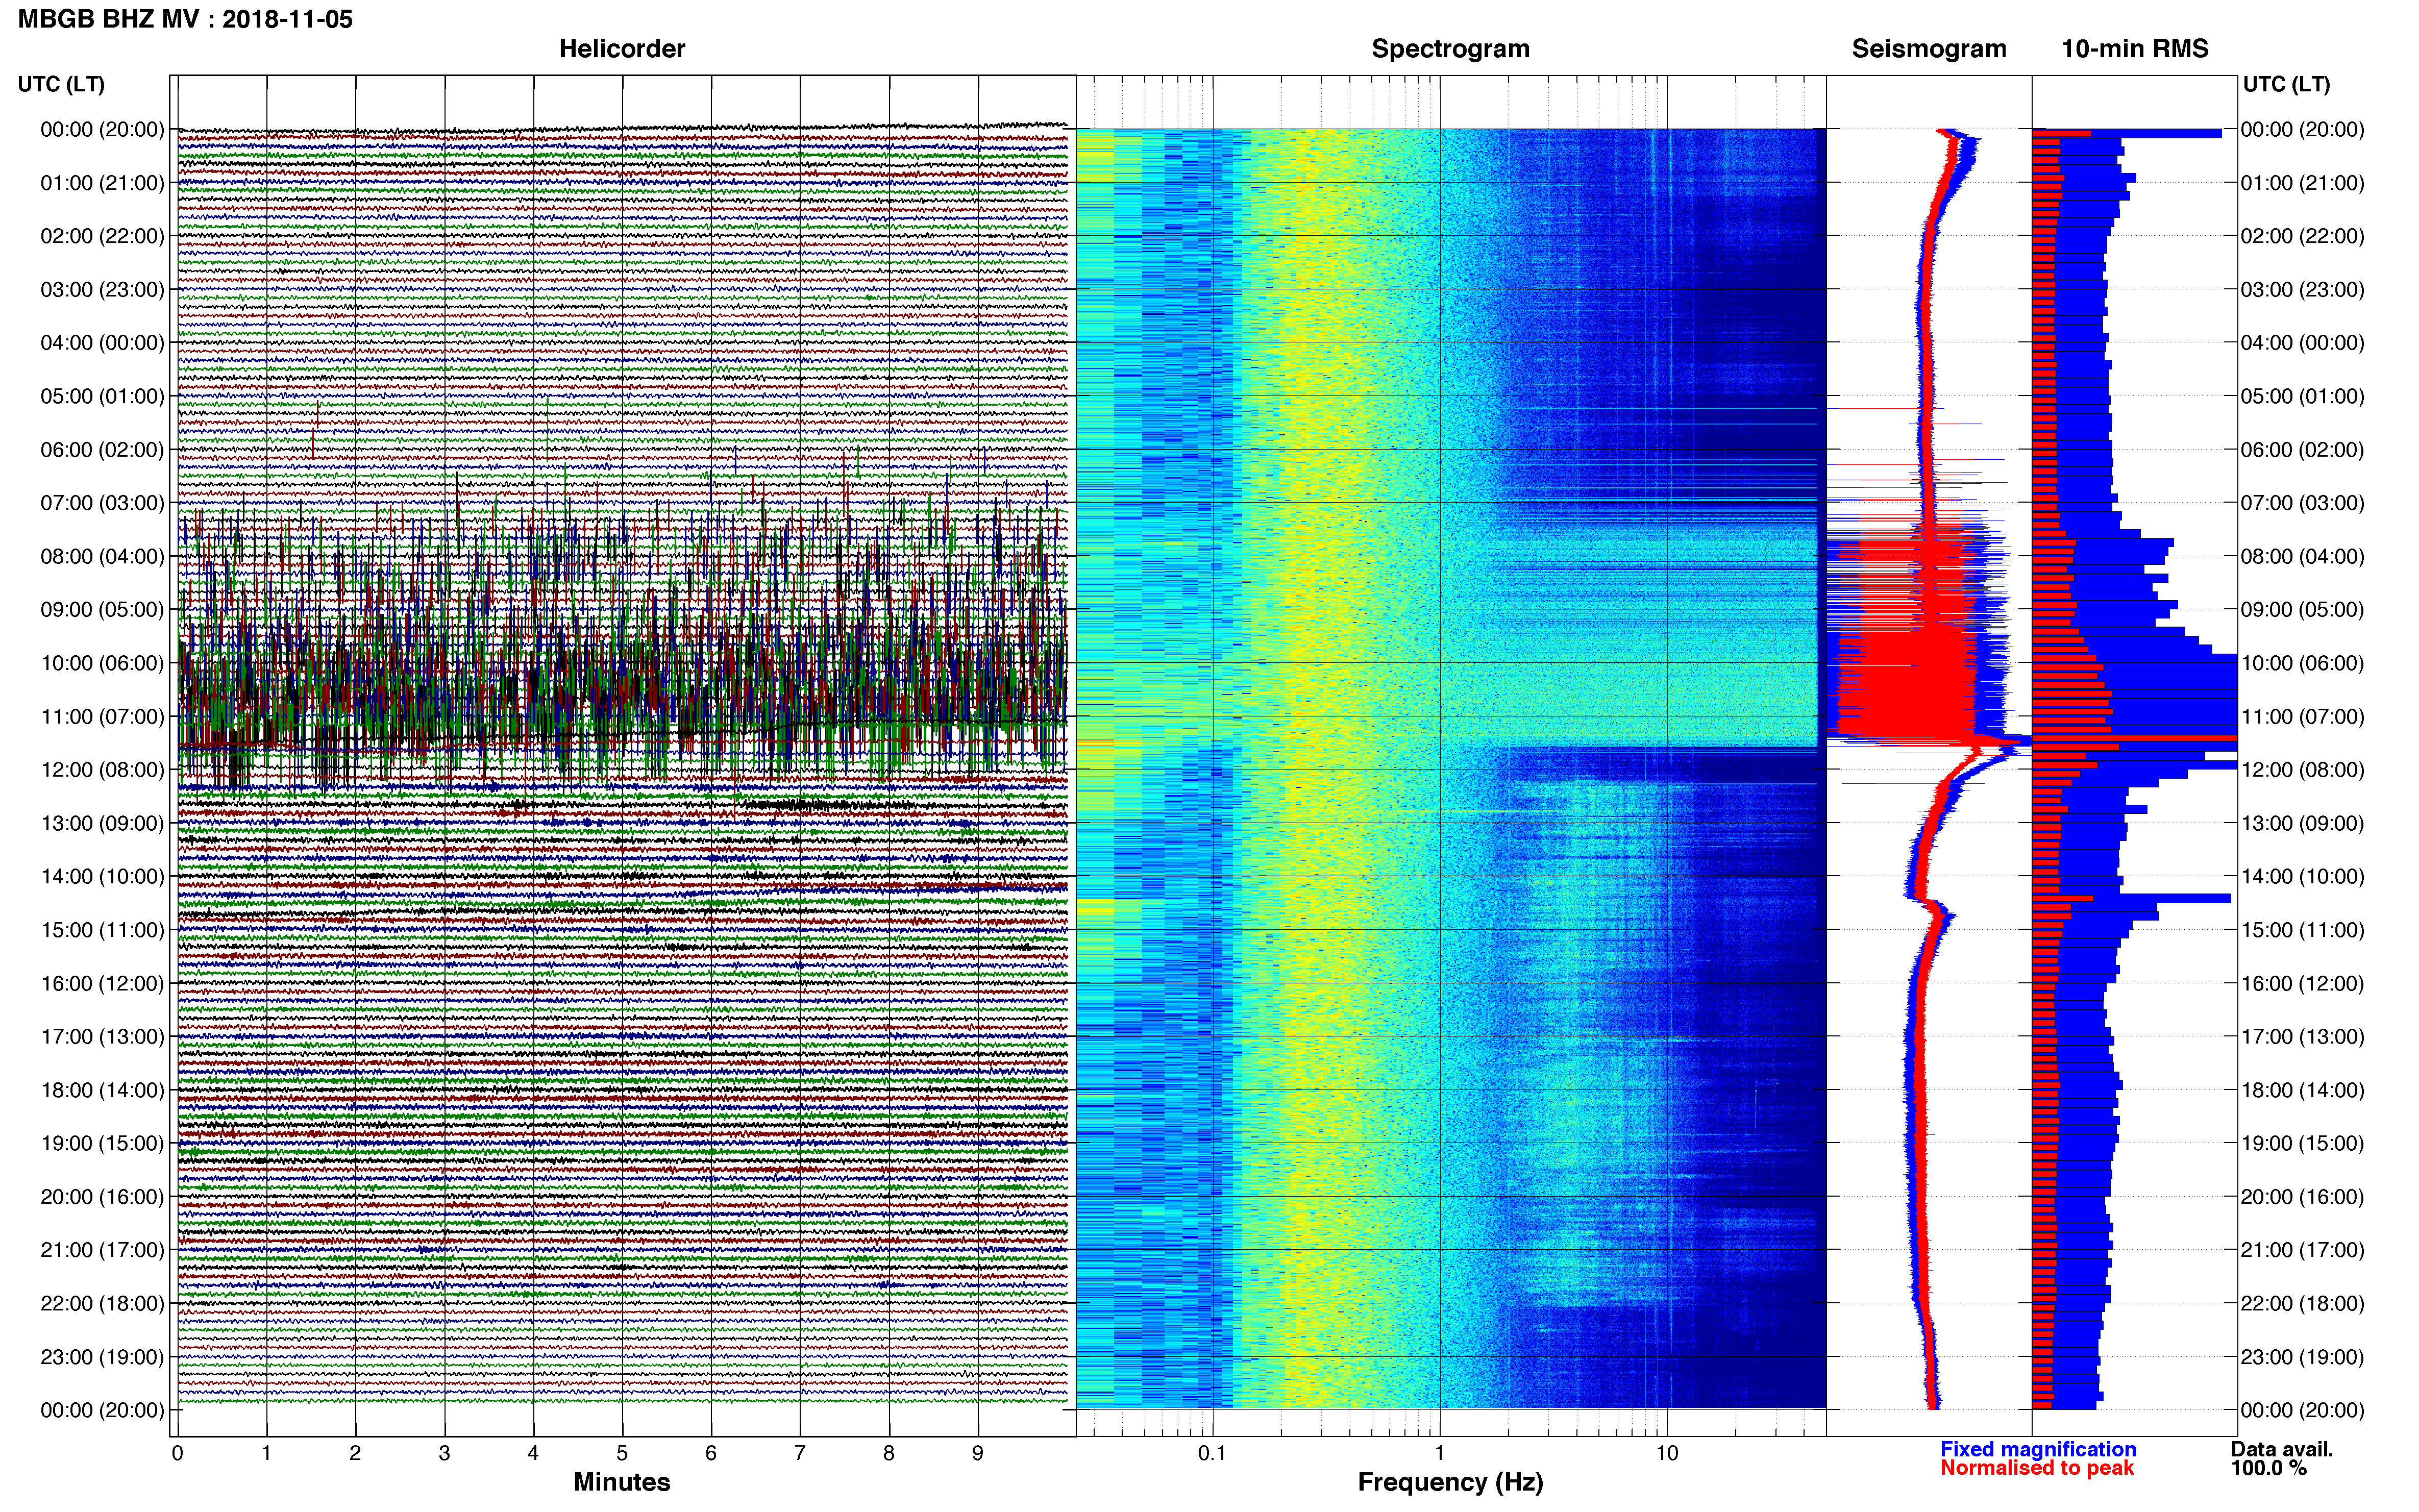Click frequency axis tick label 0.1
2419x1512 pixels.
click(1212, 1453)
